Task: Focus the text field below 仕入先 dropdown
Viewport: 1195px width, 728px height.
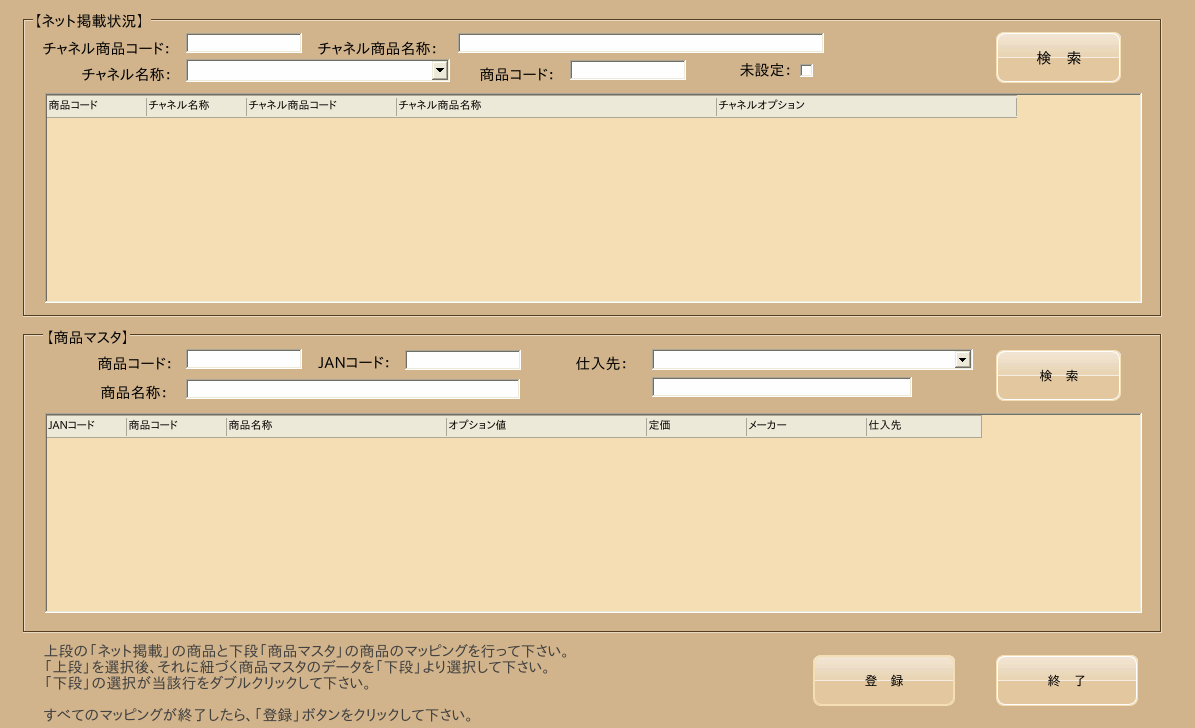Action: click(782, 387)
